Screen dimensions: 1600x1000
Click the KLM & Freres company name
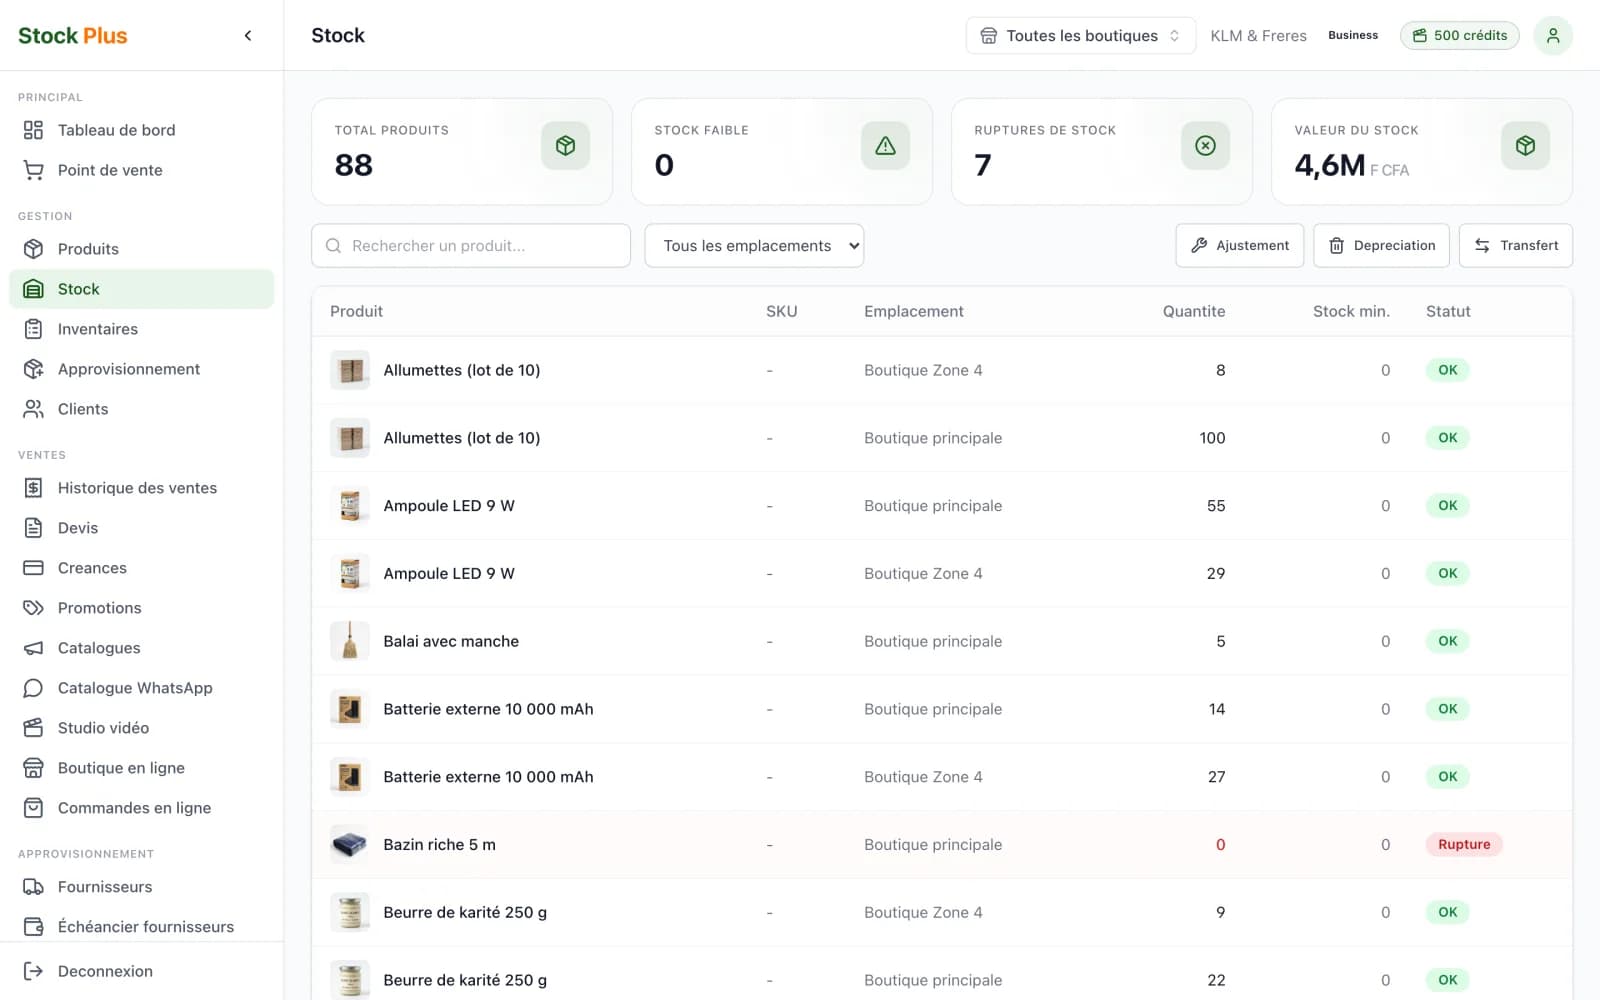tap(1258, 36)
